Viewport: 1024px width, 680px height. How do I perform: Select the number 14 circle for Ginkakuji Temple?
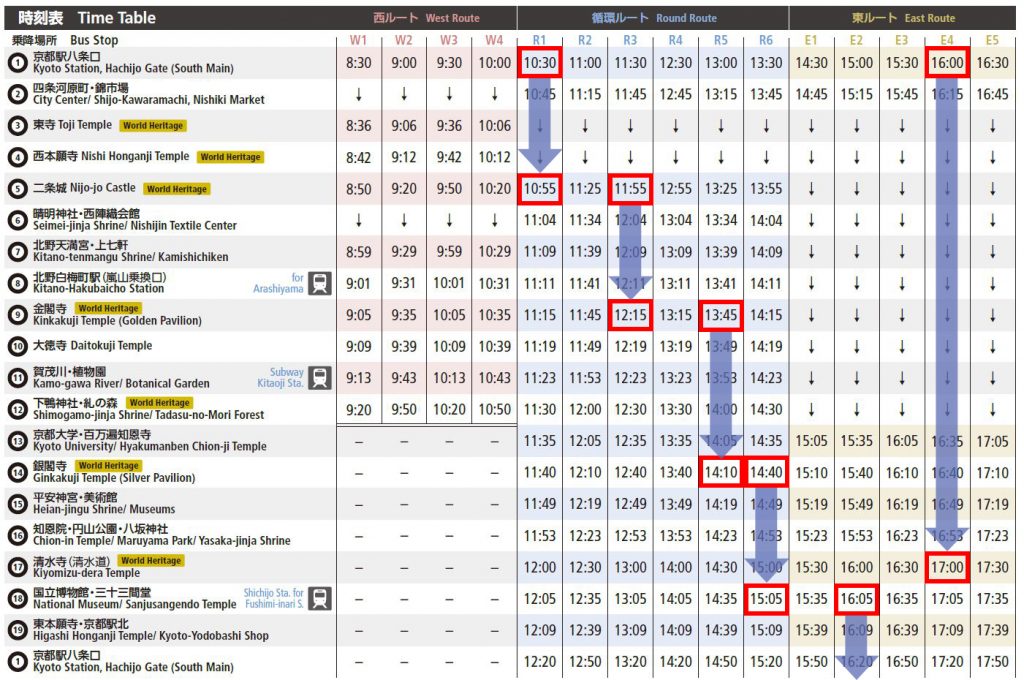point(17,472)
